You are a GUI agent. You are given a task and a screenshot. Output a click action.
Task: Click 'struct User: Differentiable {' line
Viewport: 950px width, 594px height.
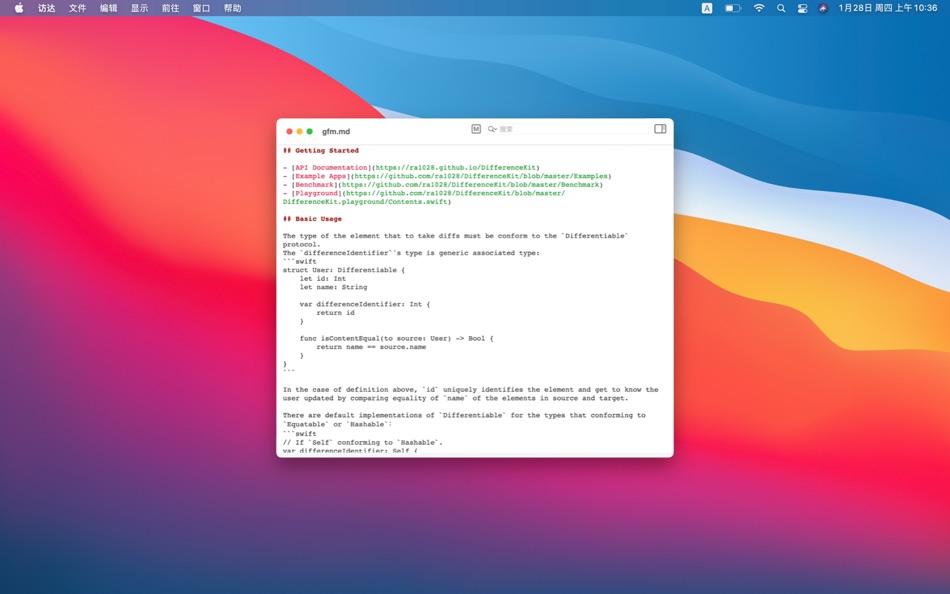[344, 270]
